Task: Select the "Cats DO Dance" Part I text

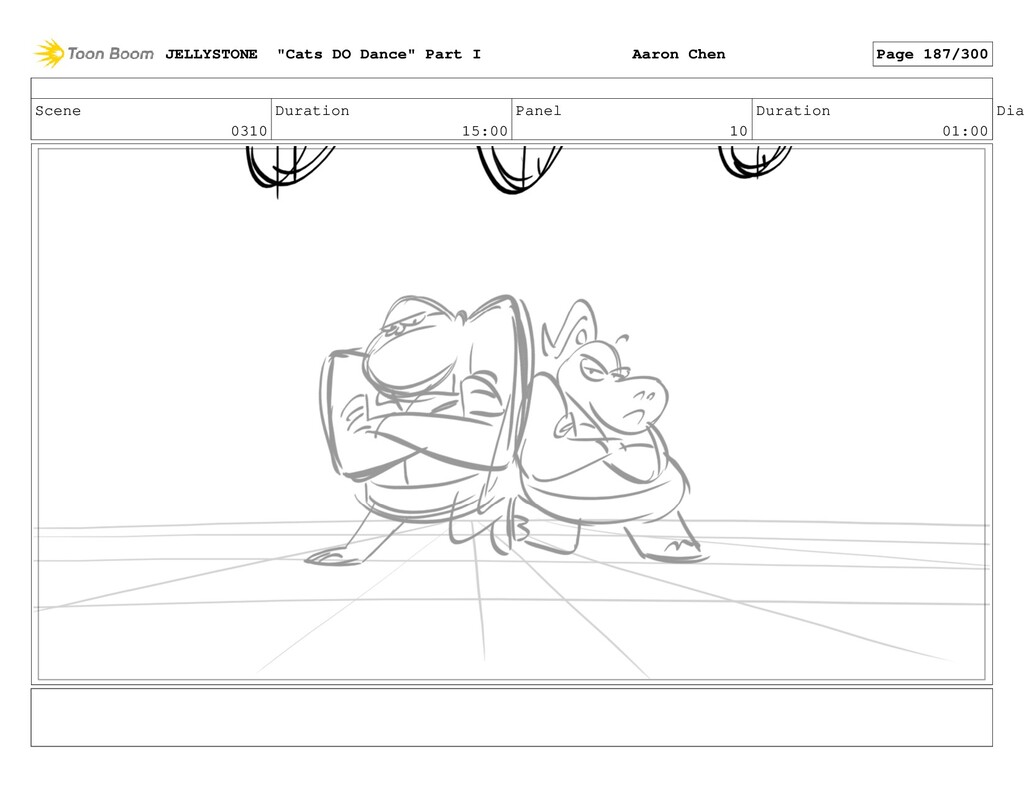Action: tap(379, 54)
